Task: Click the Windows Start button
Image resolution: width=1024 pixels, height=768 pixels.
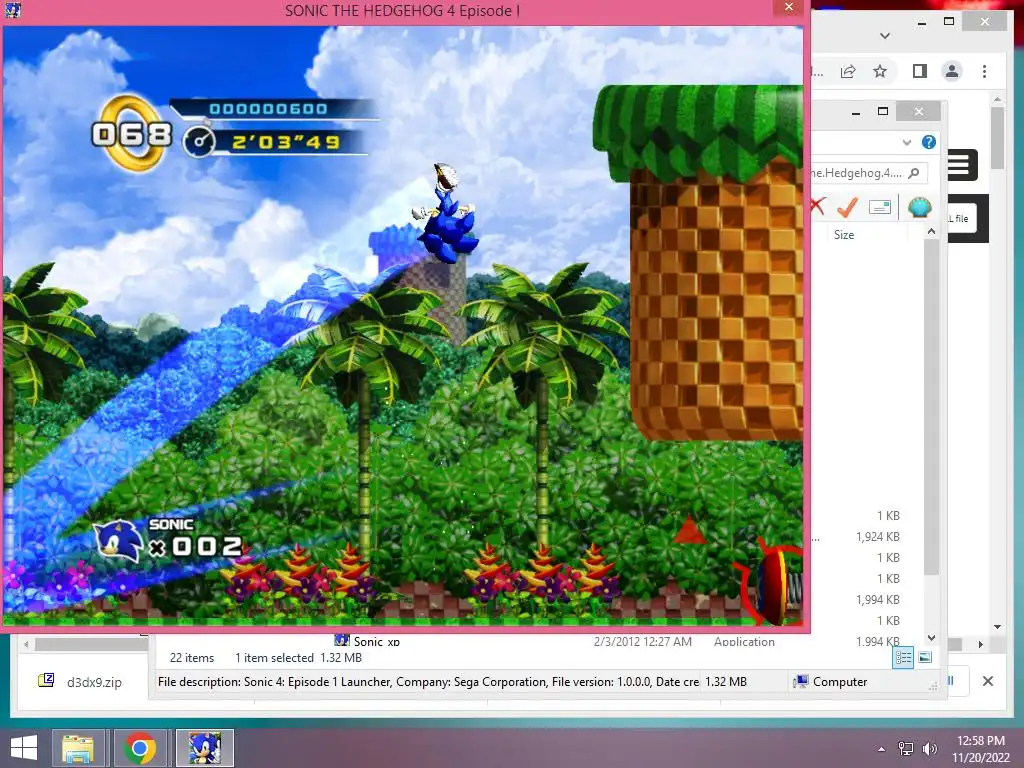Action: coord(24,748)
